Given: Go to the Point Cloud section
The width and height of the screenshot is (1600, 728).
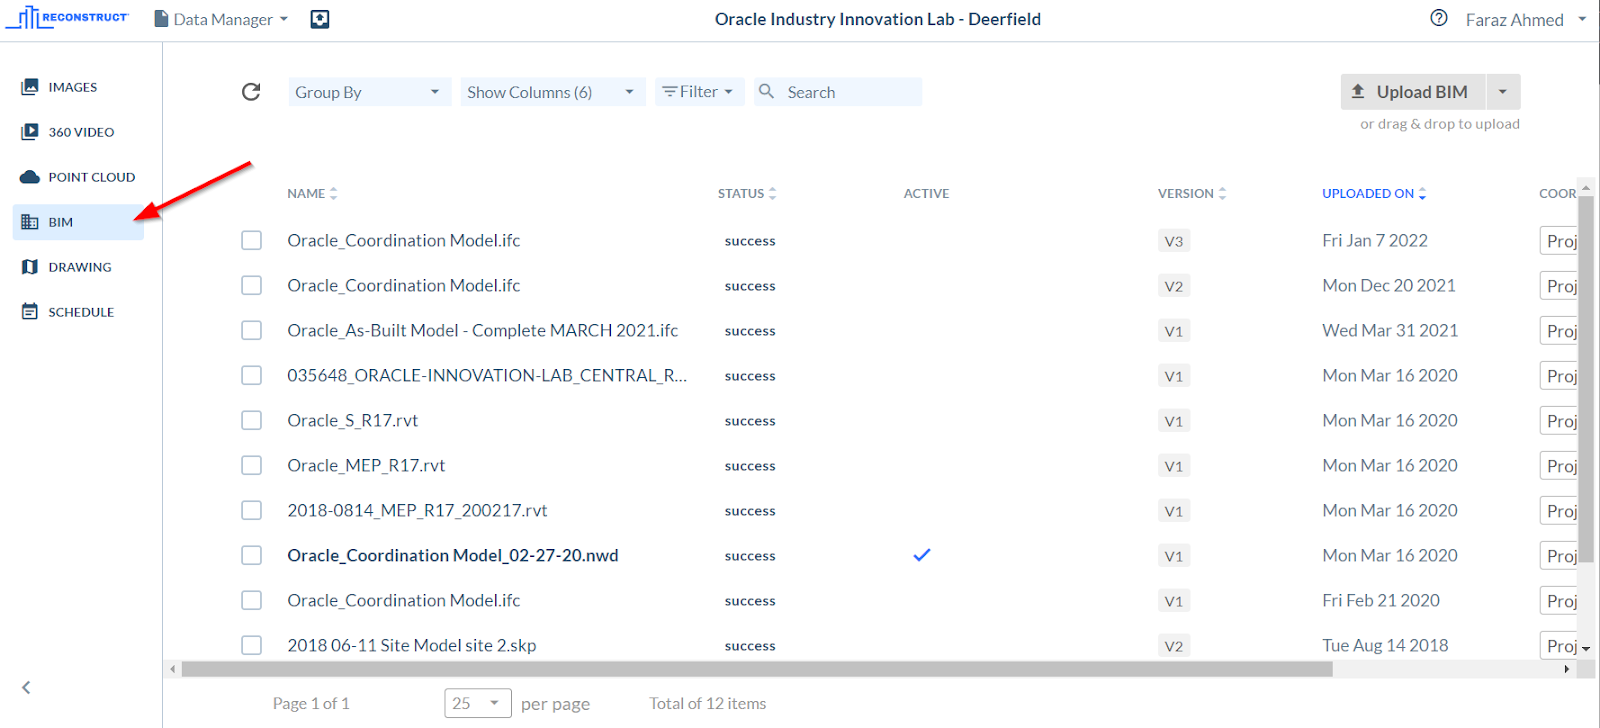Looking at the screenshot, I should tap(78, 177).
